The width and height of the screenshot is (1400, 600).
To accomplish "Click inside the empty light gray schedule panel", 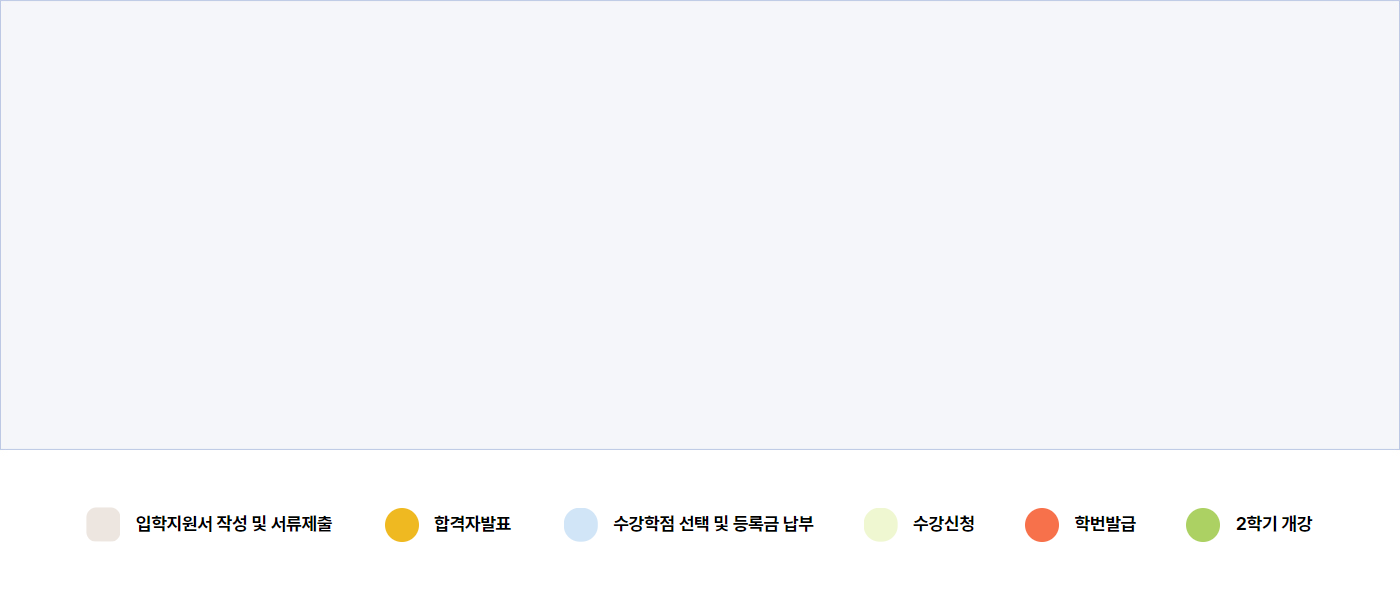I will [x=700, y=225].
